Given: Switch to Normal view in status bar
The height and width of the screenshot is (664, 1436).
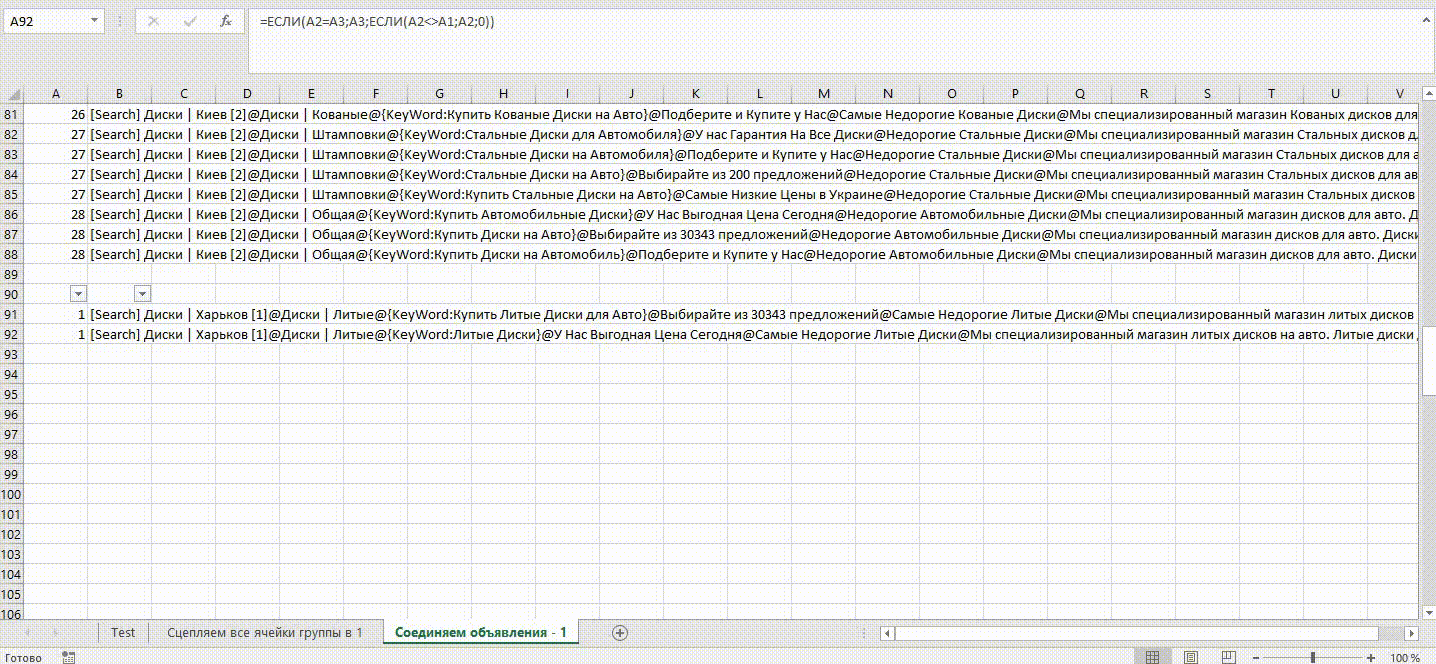Looking at the screenshot, I should pos(1152,657).
